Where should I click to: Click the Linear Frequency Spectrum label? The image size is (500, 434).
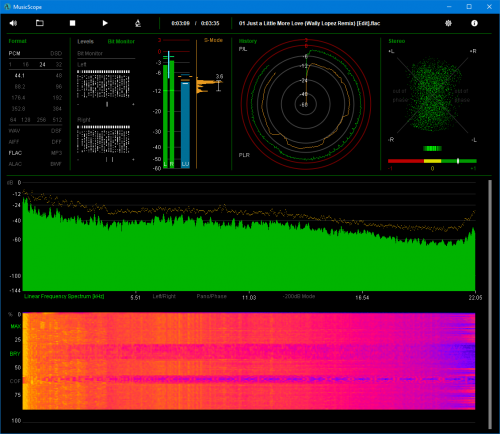tap(64, 296)
